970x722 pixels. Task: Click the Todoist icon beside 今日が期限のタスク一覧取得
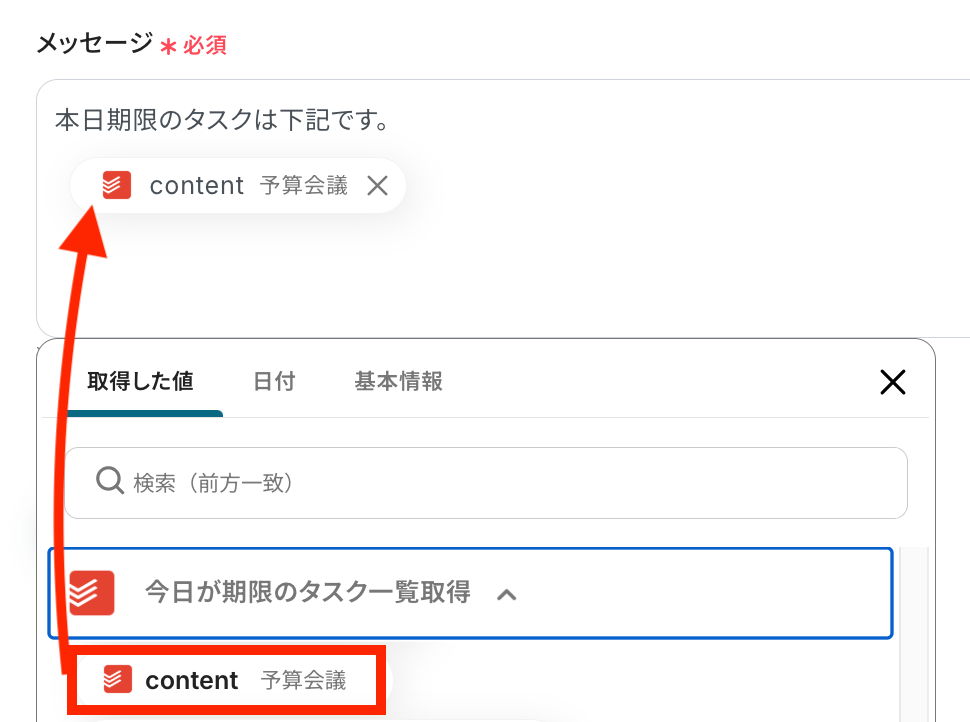click(92, 592)
